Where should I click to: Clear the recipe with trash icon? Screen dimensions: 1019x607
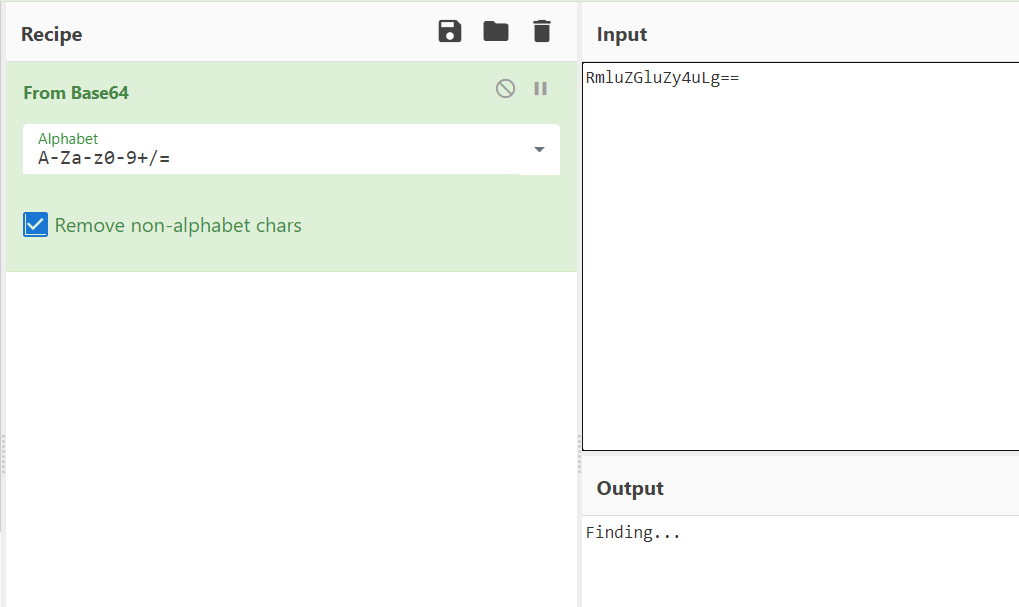541,32
